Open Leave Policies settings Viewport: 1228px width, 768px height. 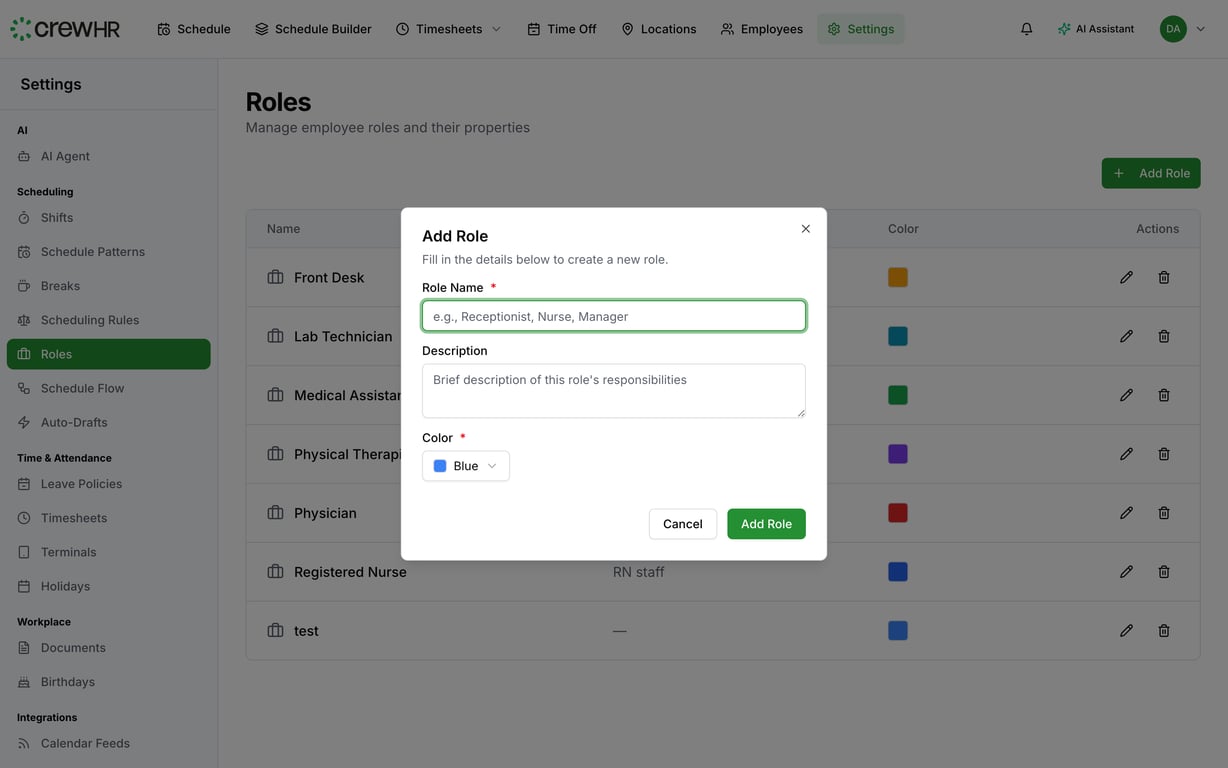(x=81, y=483)
